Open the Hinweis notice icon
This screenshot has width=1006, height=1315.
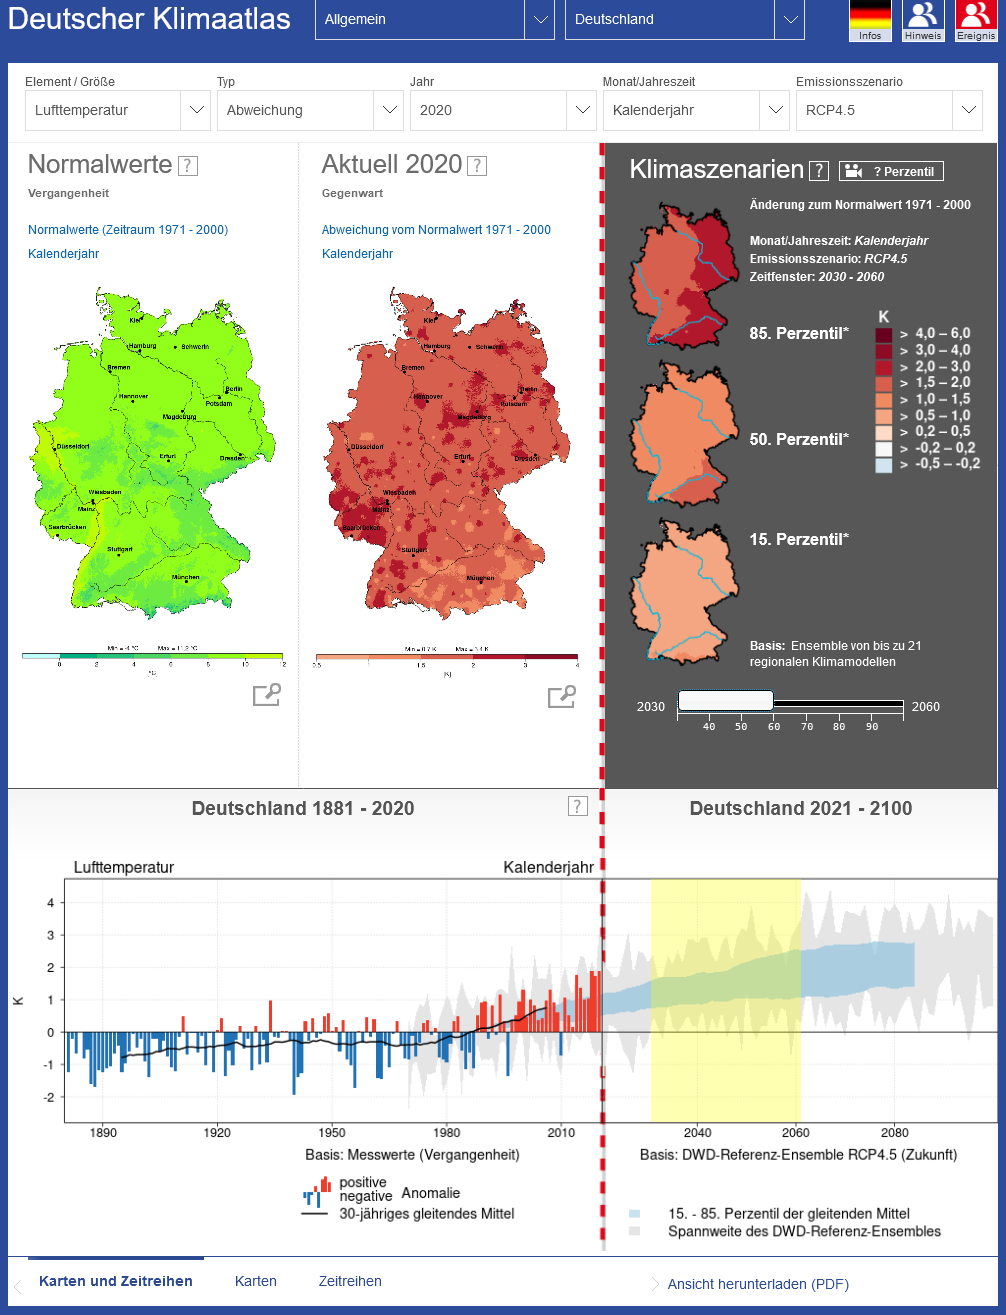click(x=923, y=20)
